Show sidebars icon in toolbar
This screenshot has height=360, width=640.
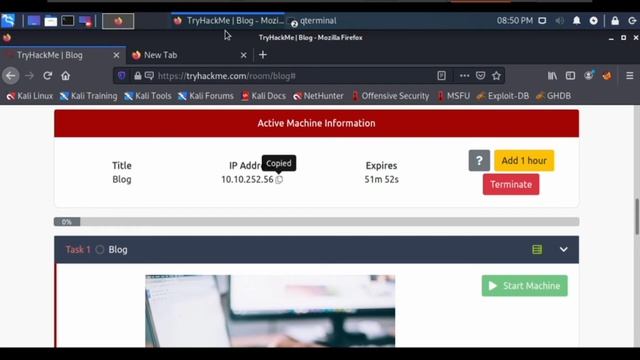570,76
